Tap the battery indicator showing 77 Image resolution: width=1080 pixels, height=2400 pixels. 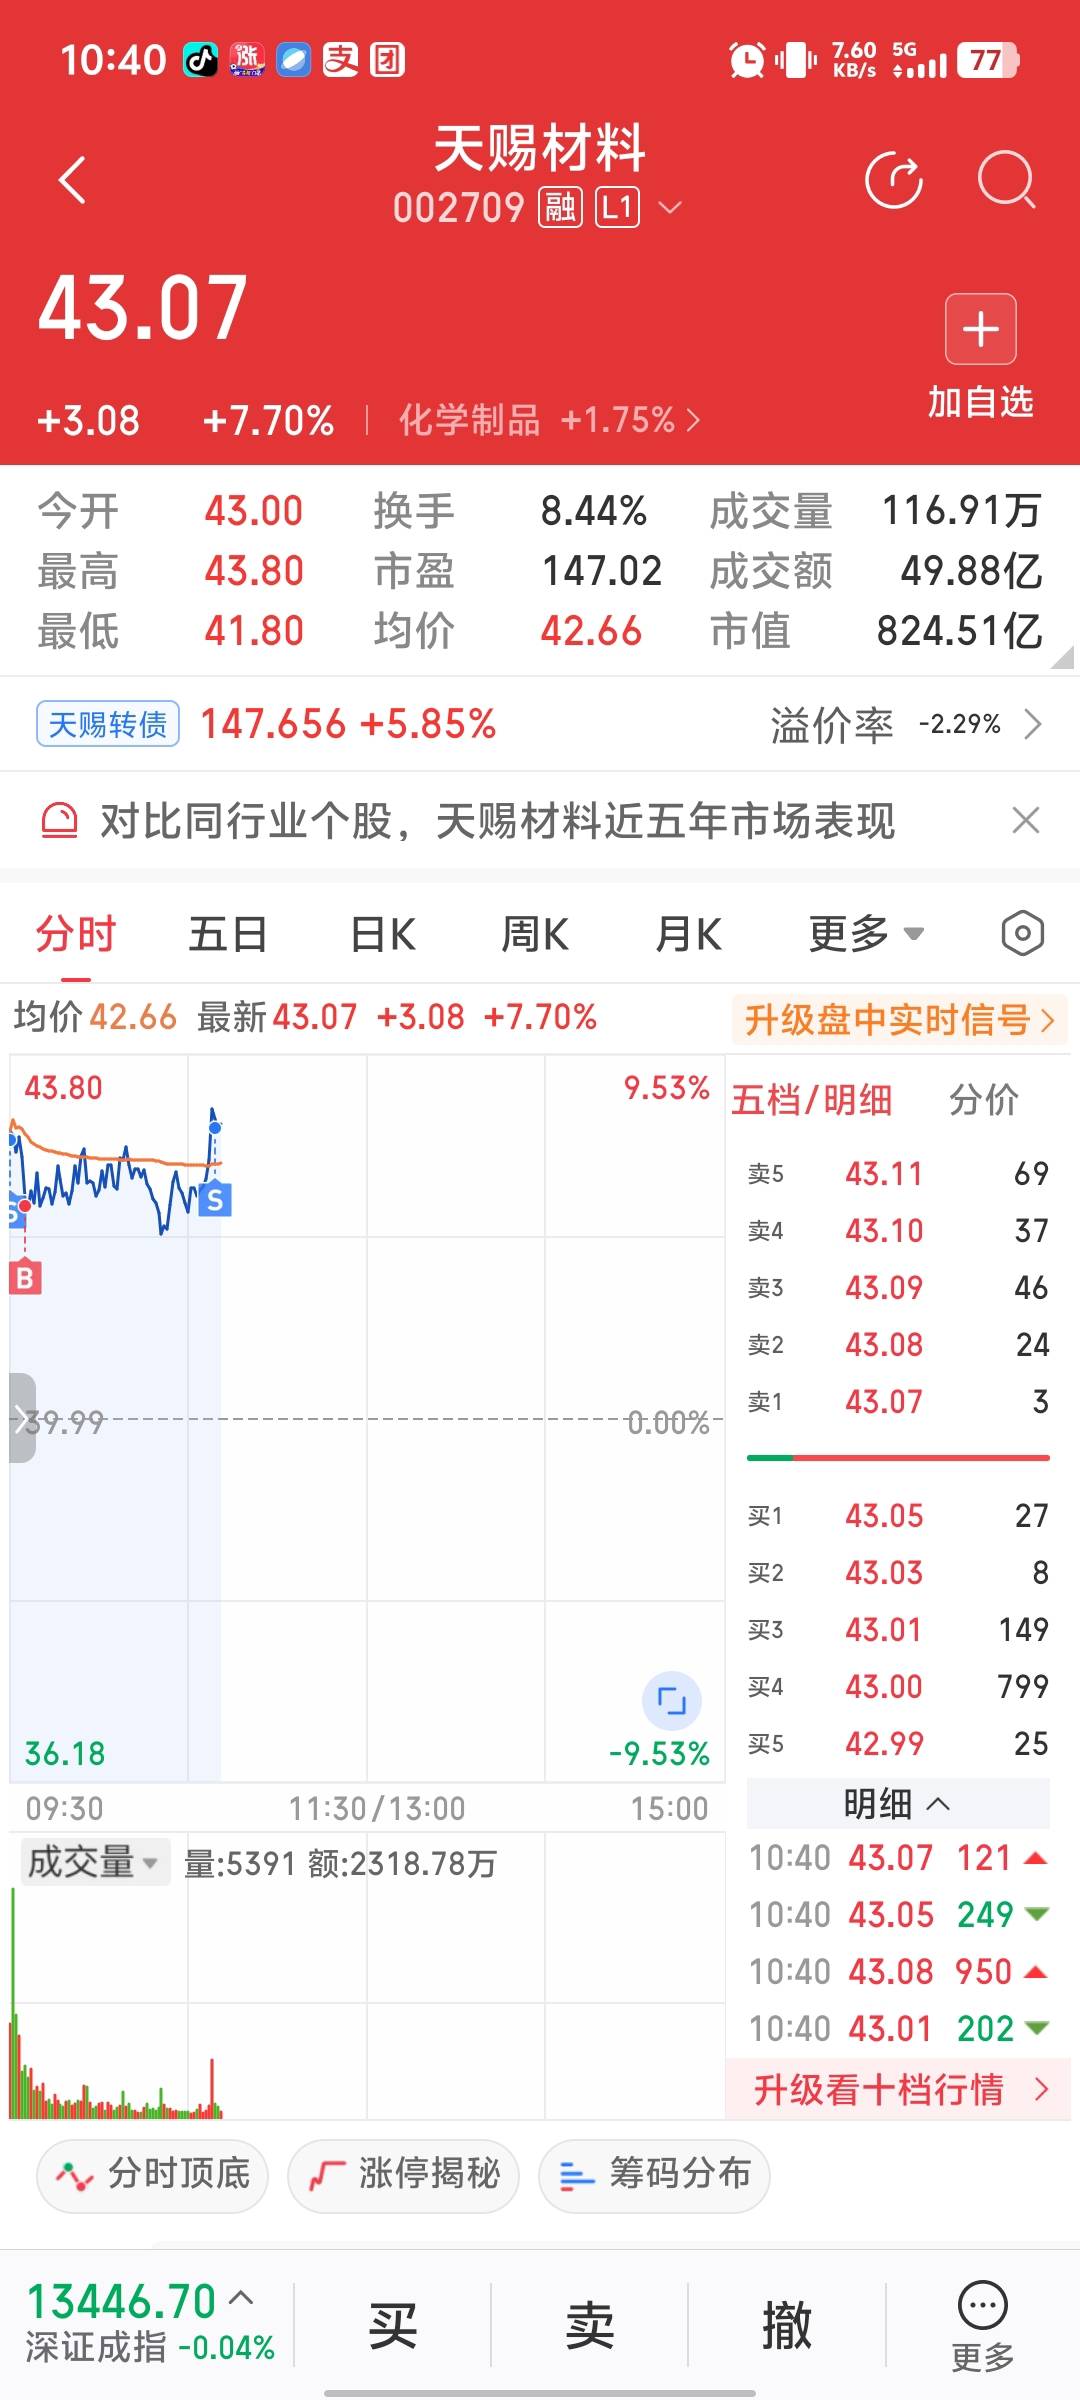988,60
